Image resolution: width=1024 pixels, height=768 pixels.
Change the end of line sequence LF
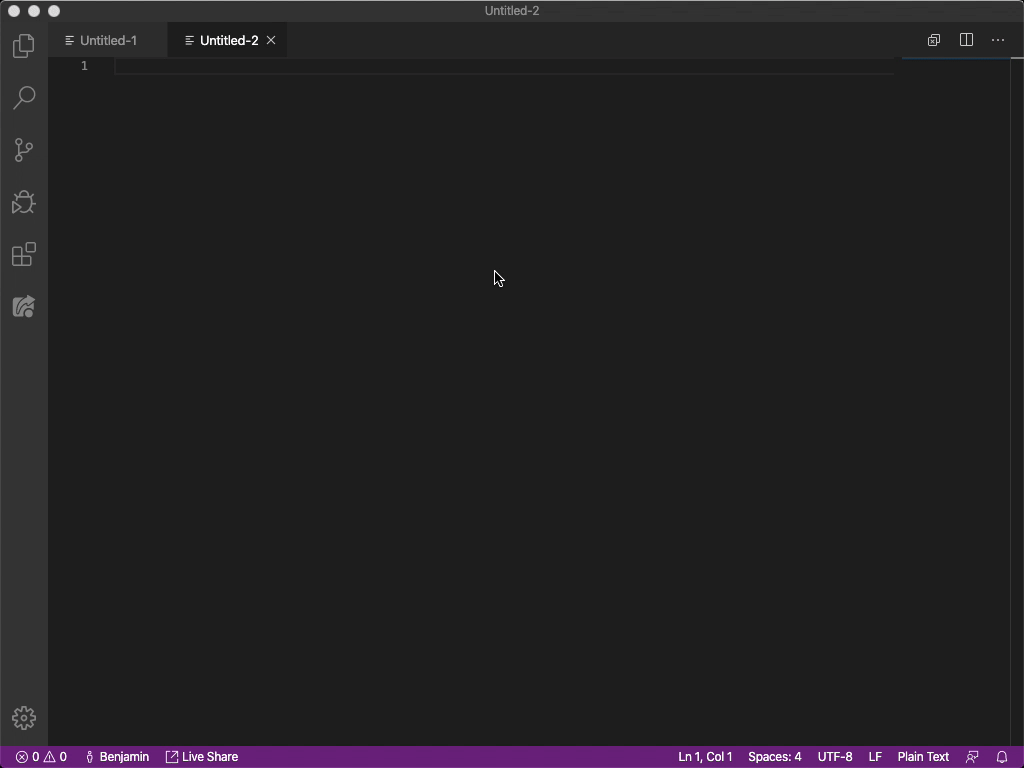point(875,757)
